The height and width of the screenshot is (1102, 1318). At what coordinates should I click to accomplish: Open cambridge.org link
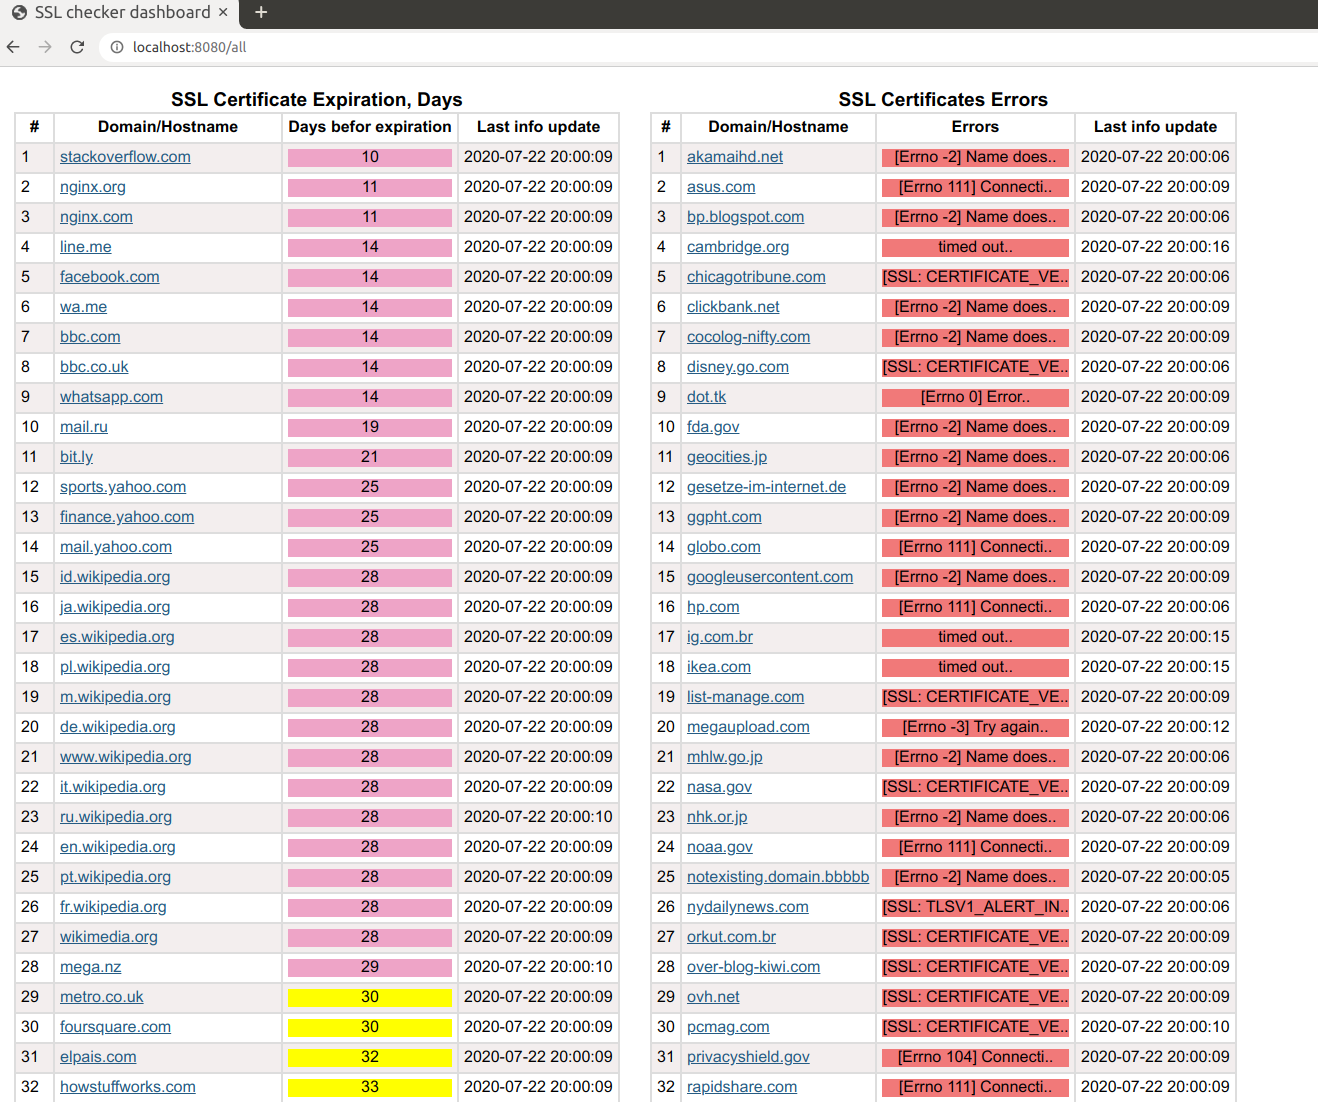click(x=738, y=247)
